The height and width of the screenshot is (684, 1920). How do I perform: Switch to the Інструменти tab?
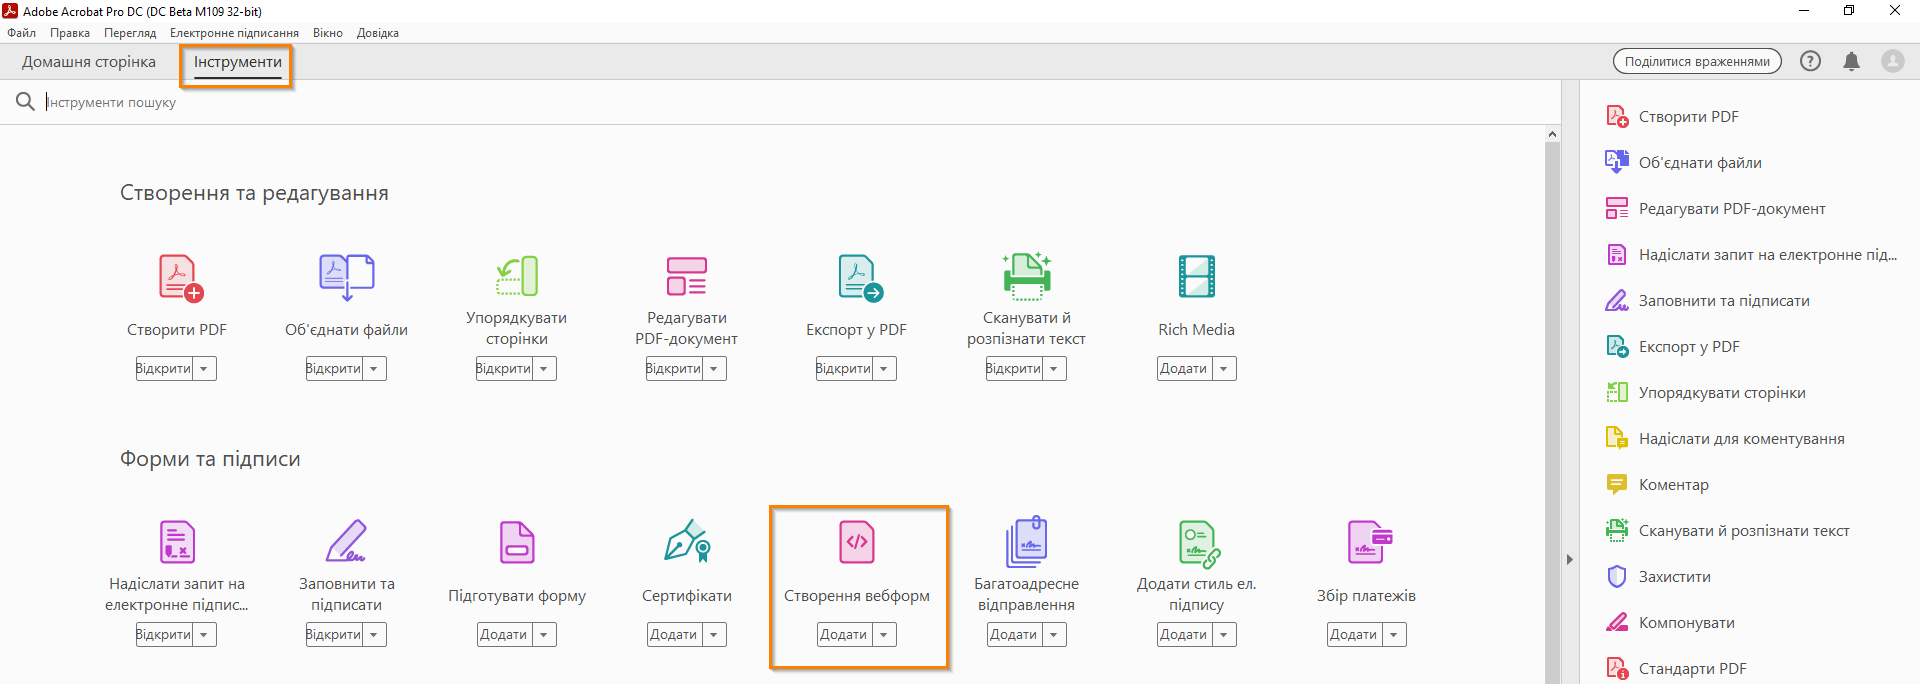pos(238,62)
